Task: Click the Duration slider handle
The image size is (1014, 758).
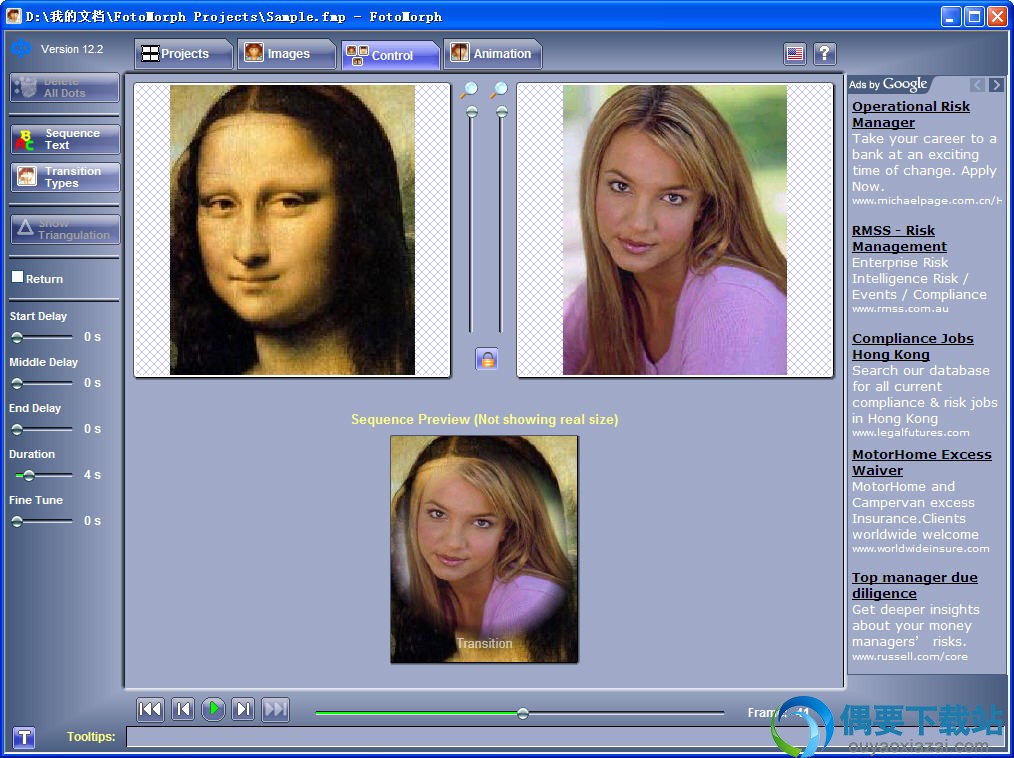Action: click(28, 475)
